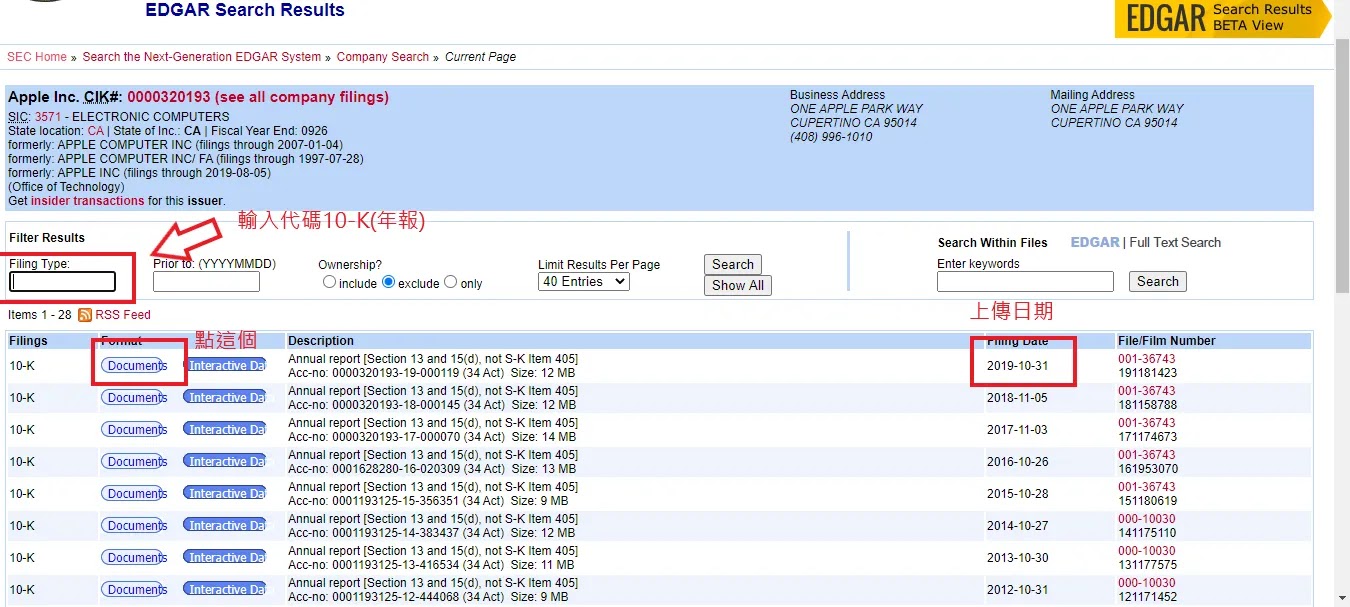This screenshot has height=607, width=1350.
Task: Open the Full Text Search link
Action: (x=1175, y=242)
